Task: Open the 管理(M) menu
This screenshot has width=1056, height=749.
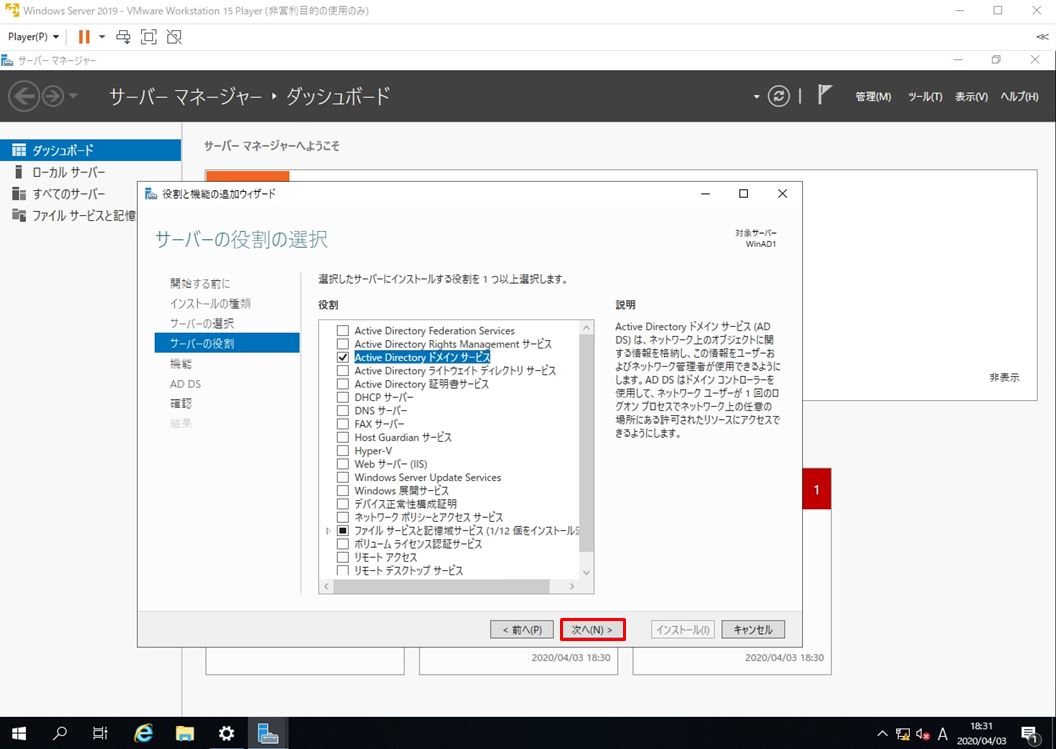Action: (873, 97)
